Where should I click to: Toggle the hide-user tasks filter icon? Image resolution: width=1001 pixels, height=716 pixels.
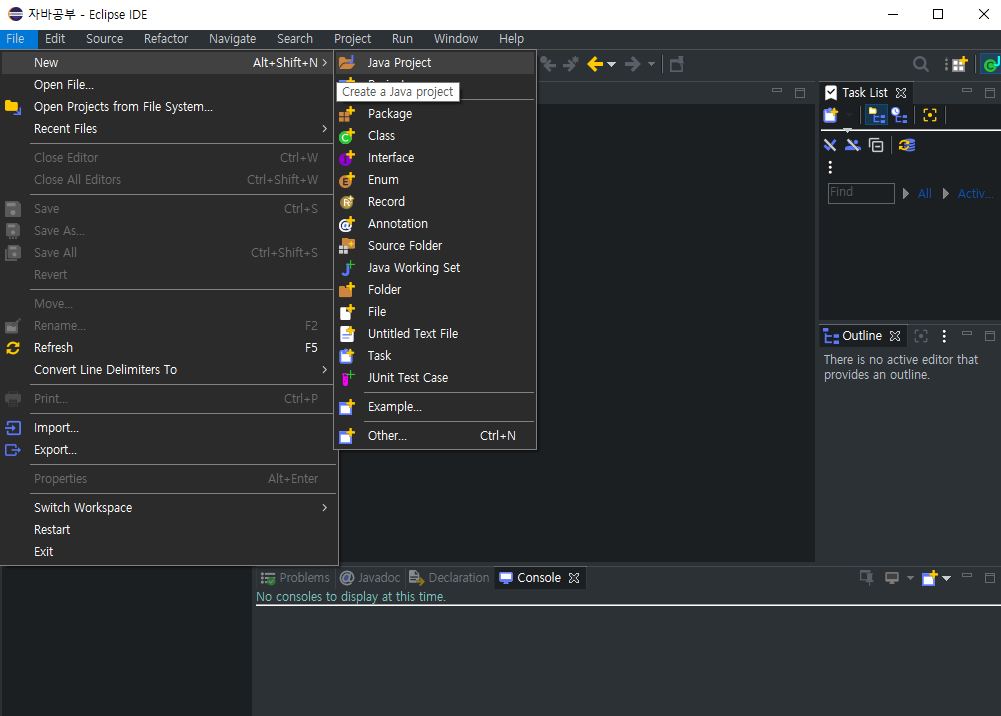pos(853,145)
